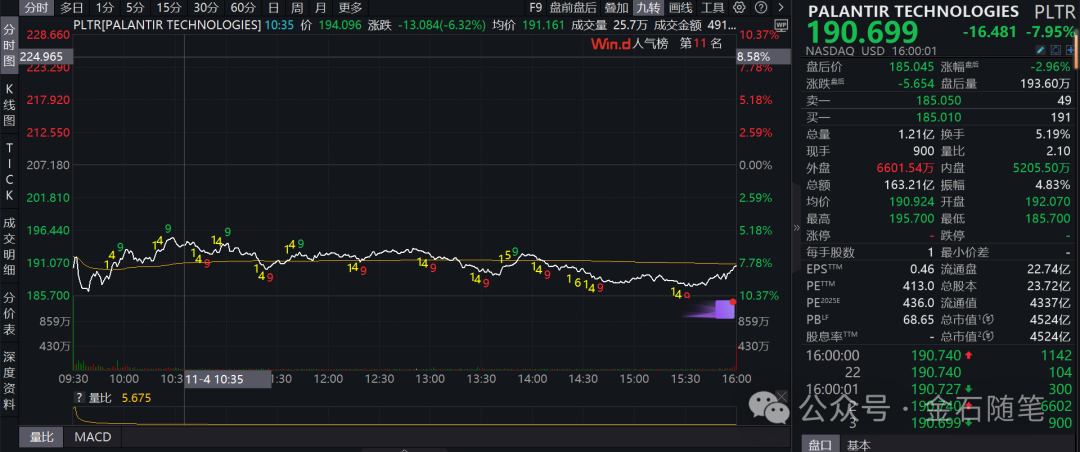Viewport: 1080px width, 452px height.
Task: Toggle the 叠加 overlay option
Action: pyautogui.click(x=616, y=7)
